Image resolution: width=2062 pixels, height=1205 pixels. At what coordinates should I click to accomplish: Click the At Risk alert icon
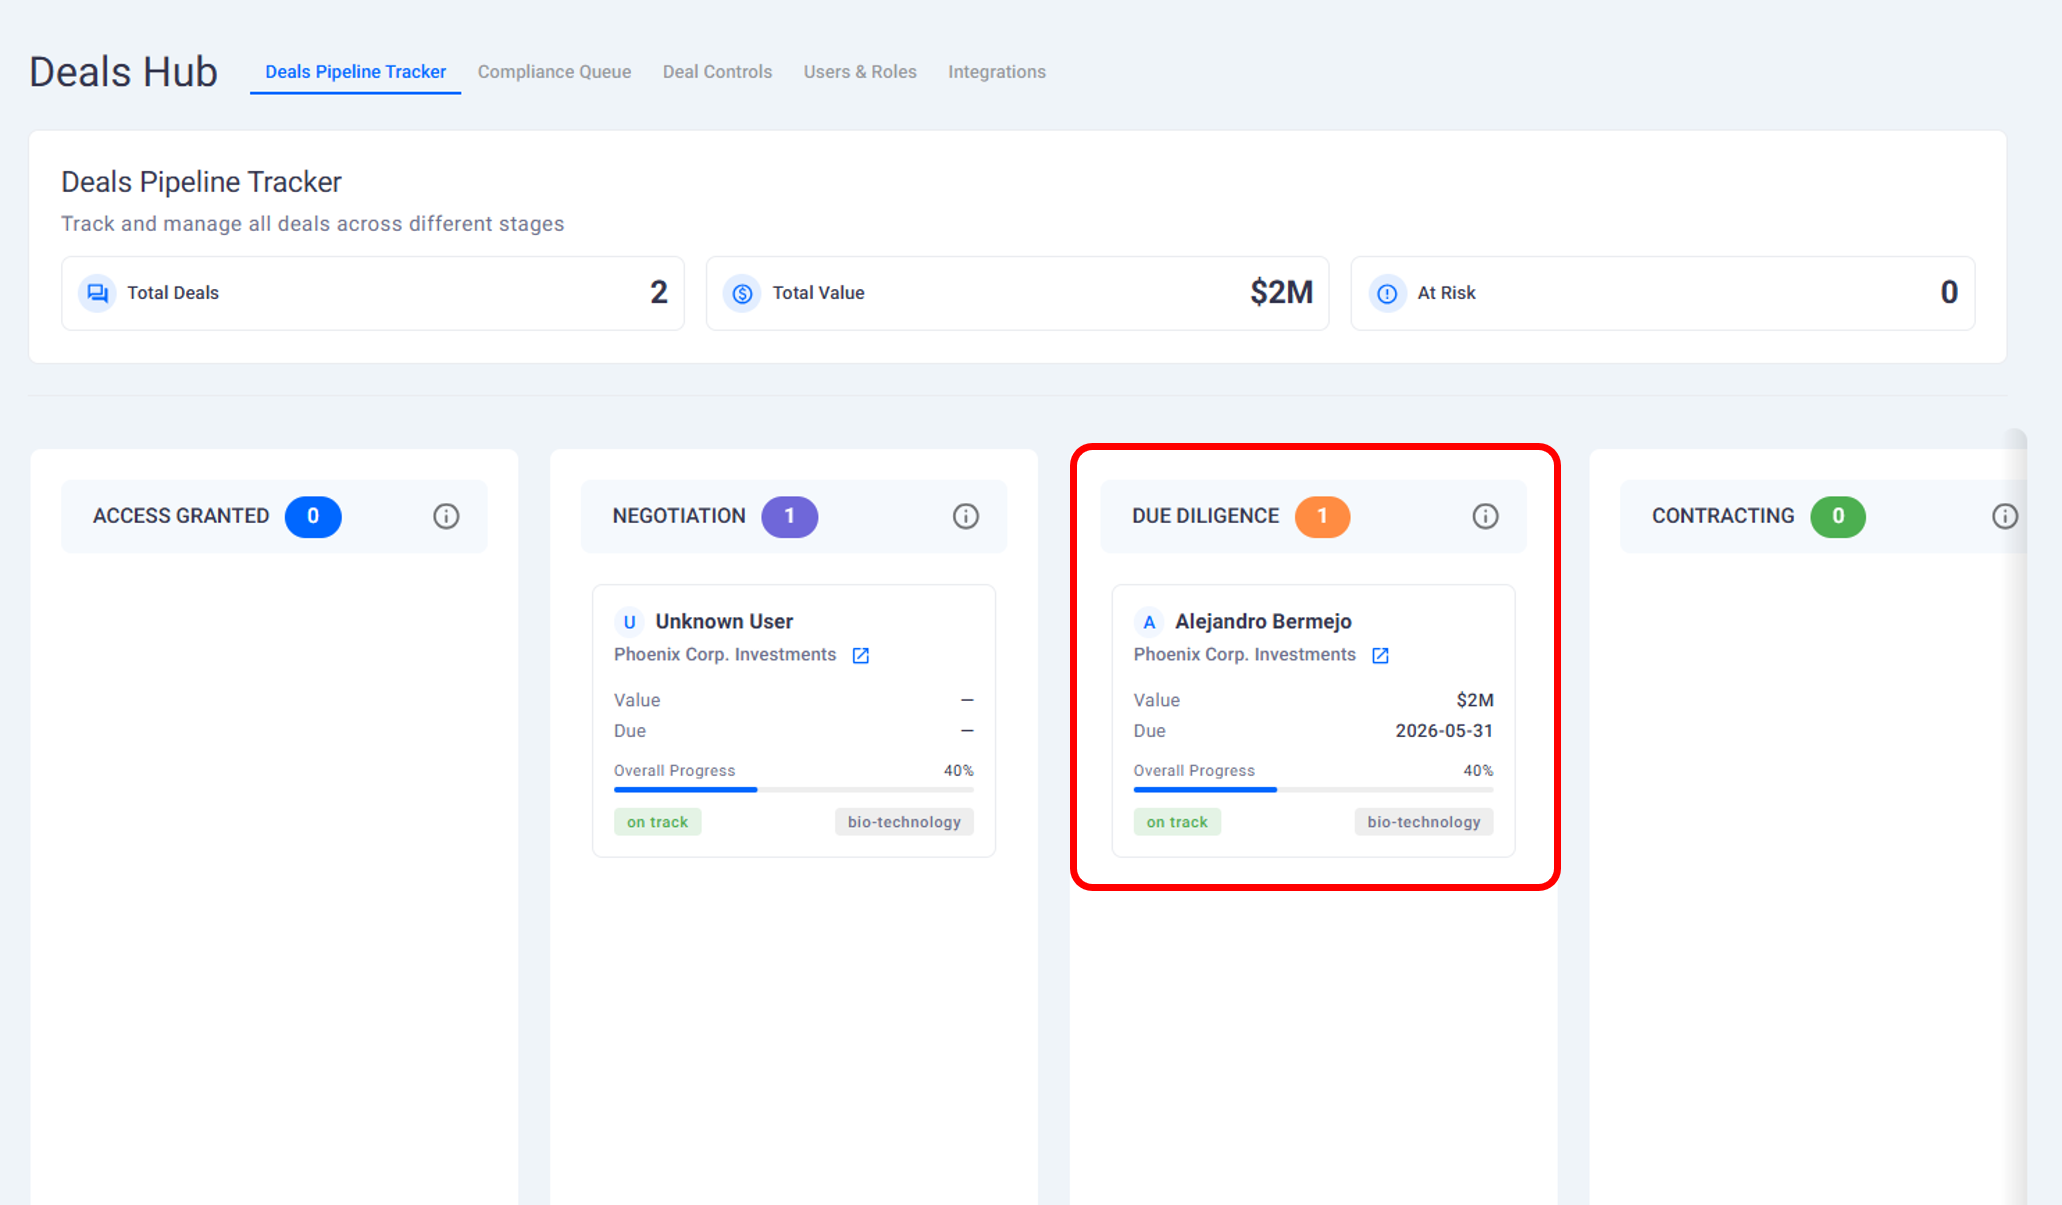(x=1387, y=293)
